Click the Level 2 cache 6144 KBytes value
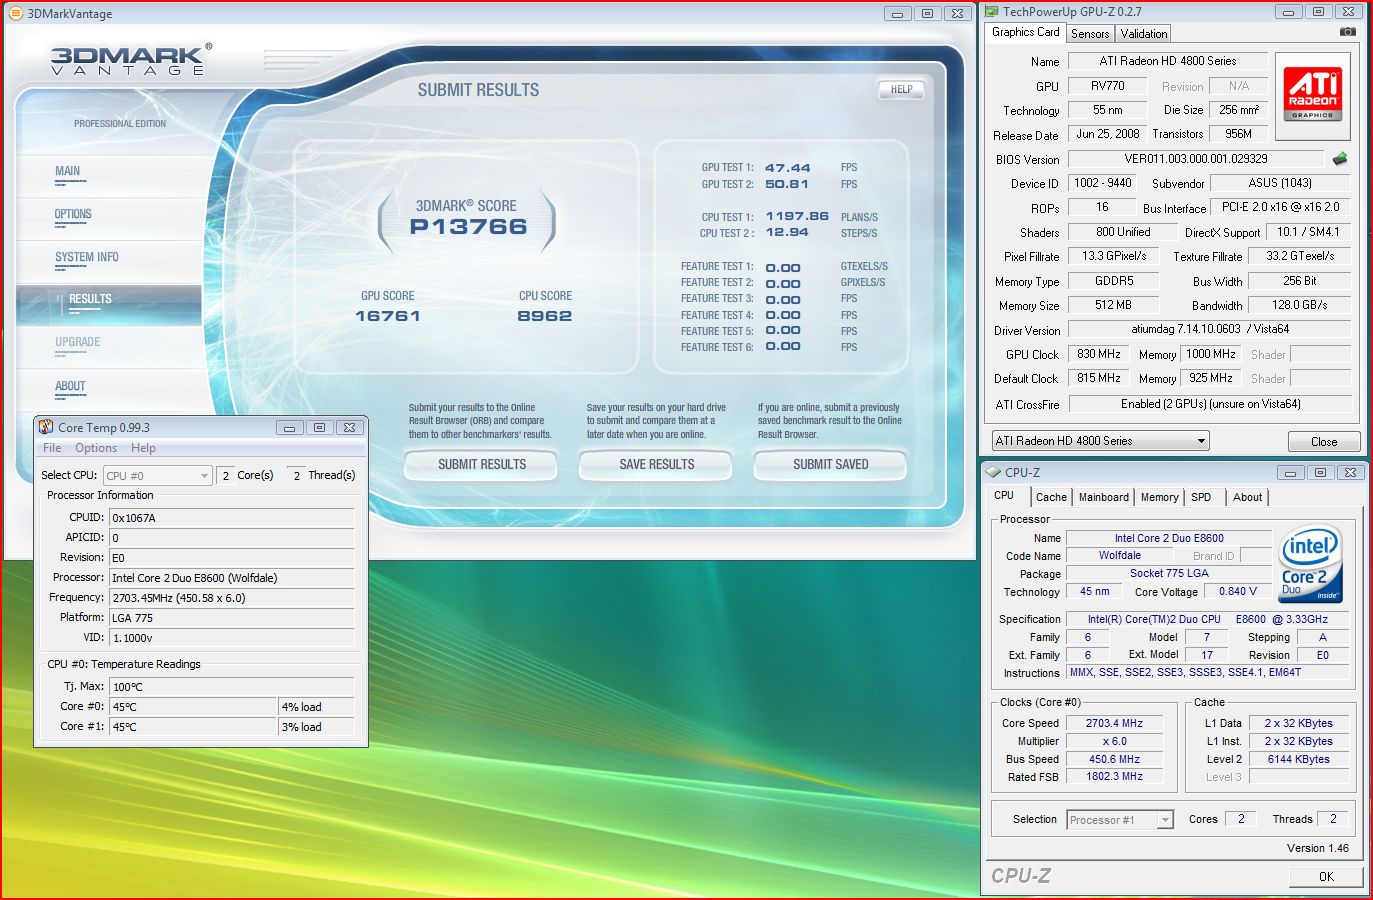The height and width of the screenshot is (900, 1373). coord(1298,759)
